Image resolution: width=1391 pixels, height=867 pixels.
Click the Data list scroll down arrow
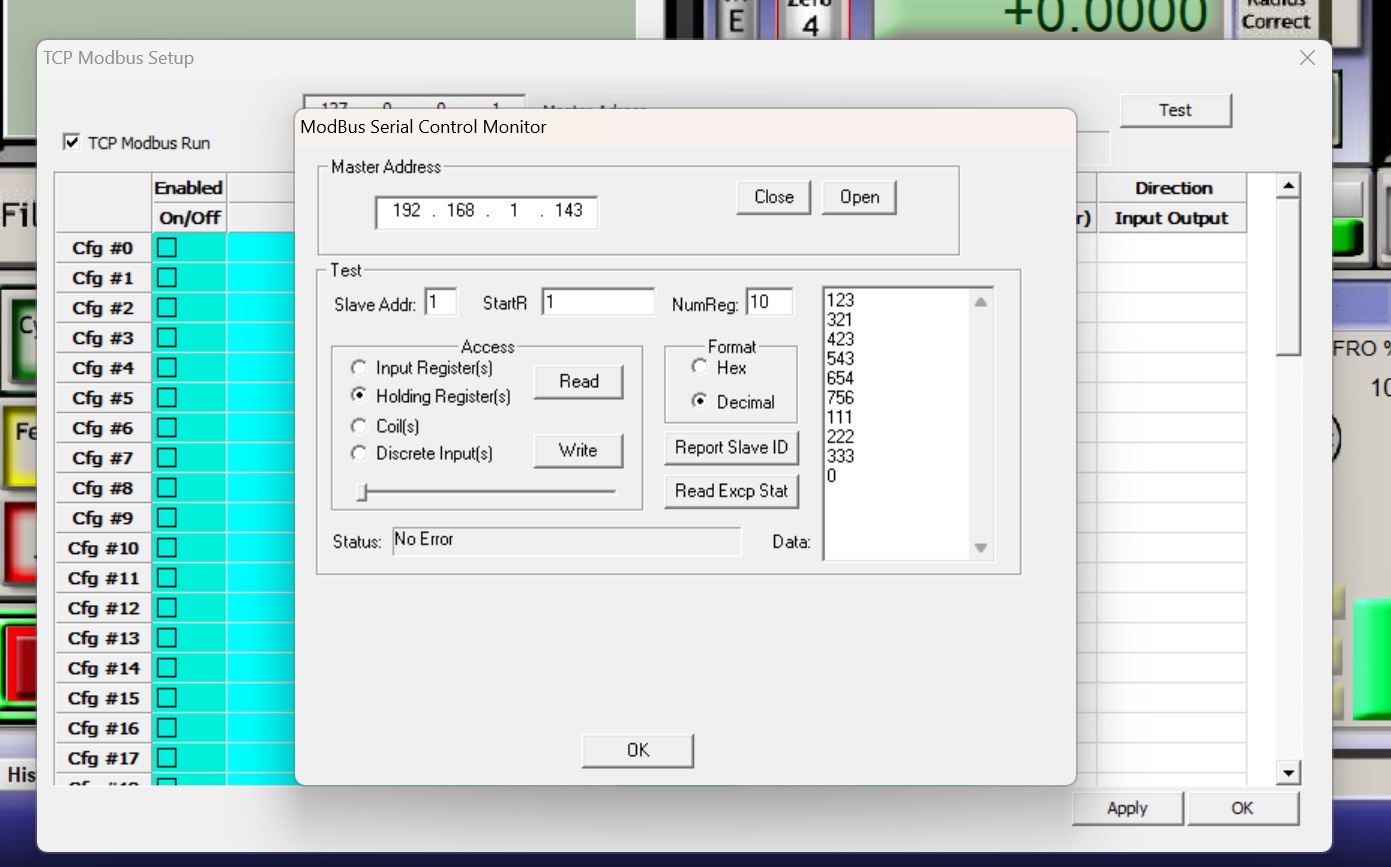pyautogui.click(x=981, y=547)
